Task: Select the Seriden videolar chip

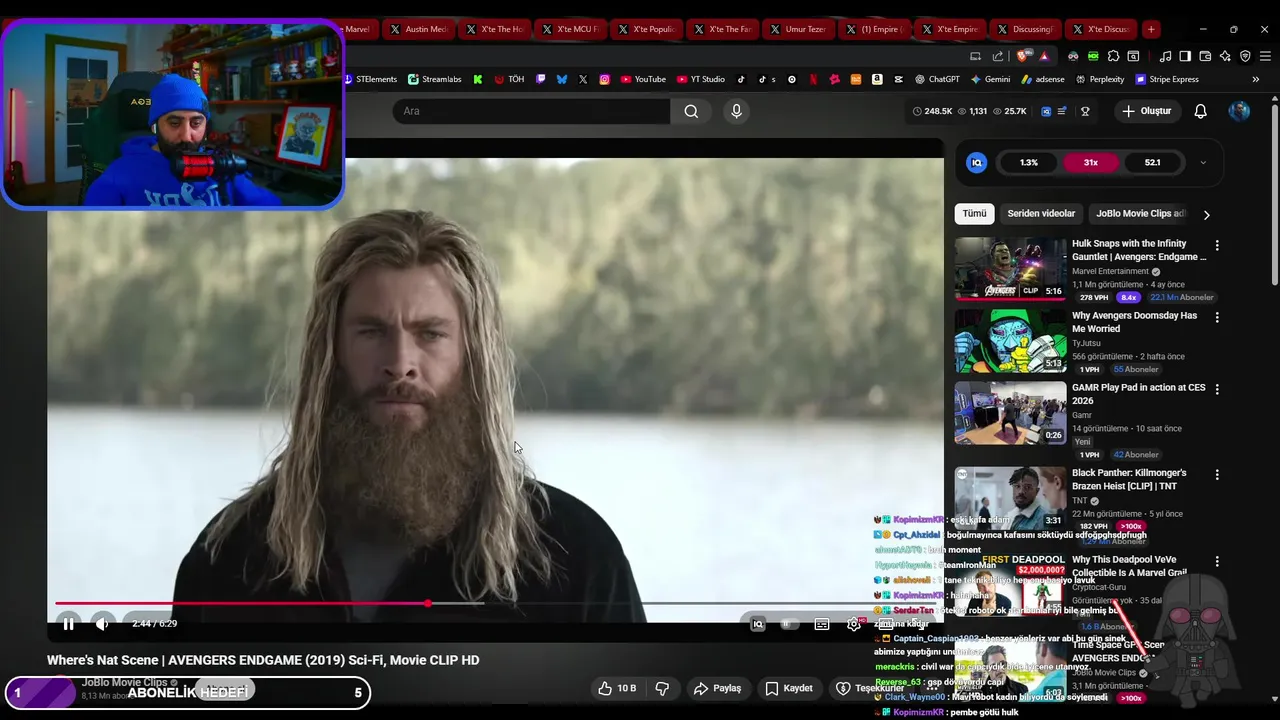Action: (1041, 213)
